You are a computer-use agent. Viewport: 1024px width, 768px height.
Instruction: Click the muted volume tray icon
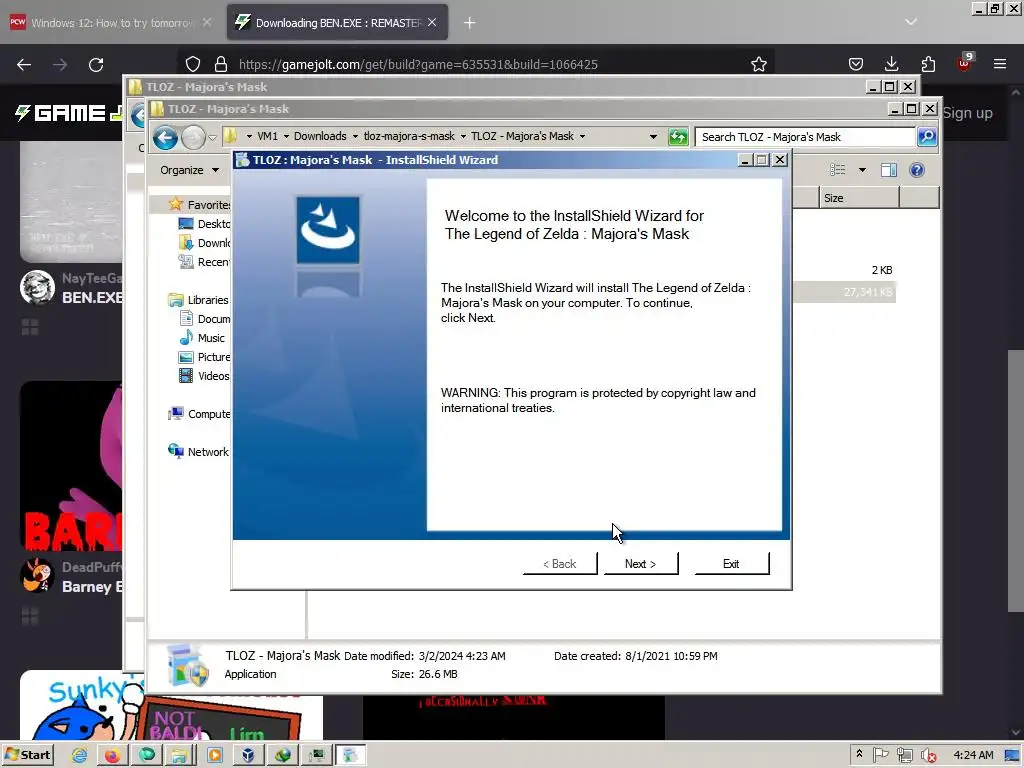tap(927, 756)
